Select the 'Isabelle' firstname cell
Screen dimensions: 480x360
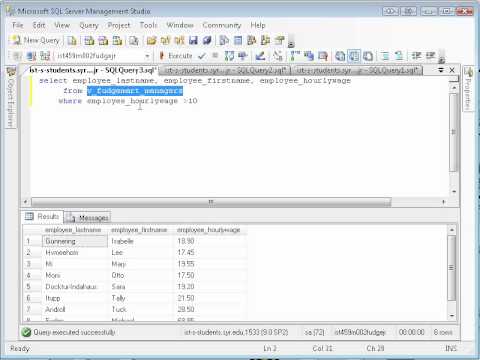coord(141,241)
